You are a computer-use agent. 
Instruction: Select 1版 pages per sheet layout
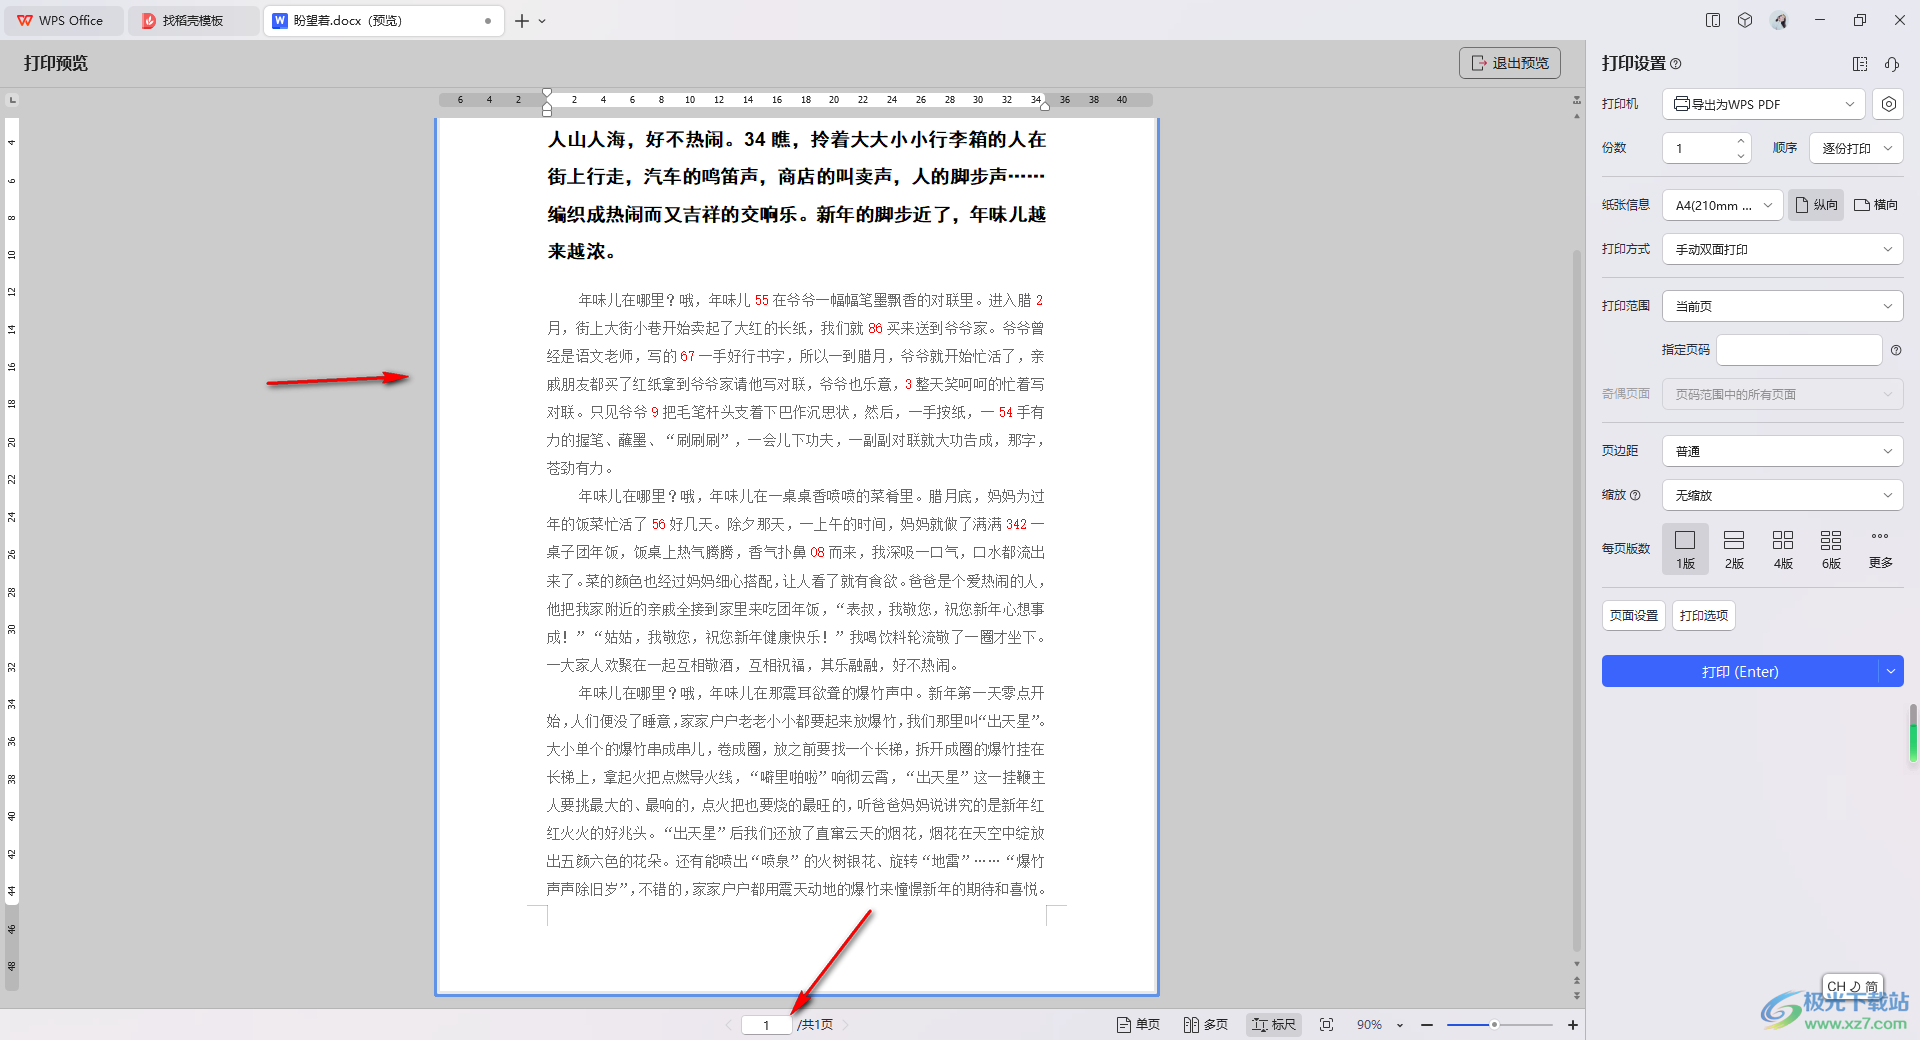click(1685, 549)
